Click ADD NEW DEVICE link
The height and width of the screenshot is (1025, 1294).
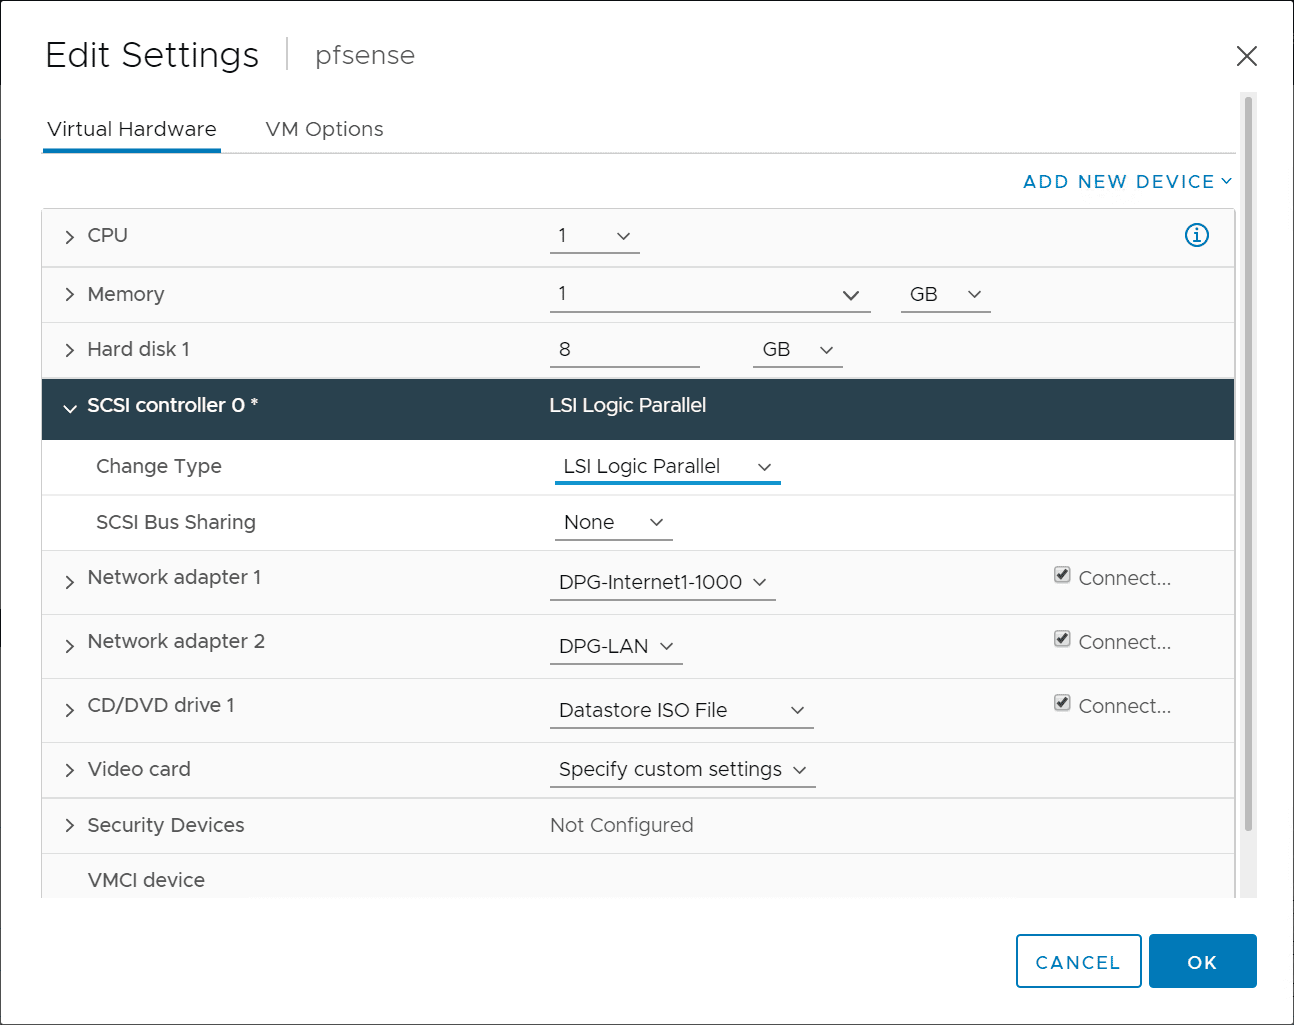pos(1127,182)
